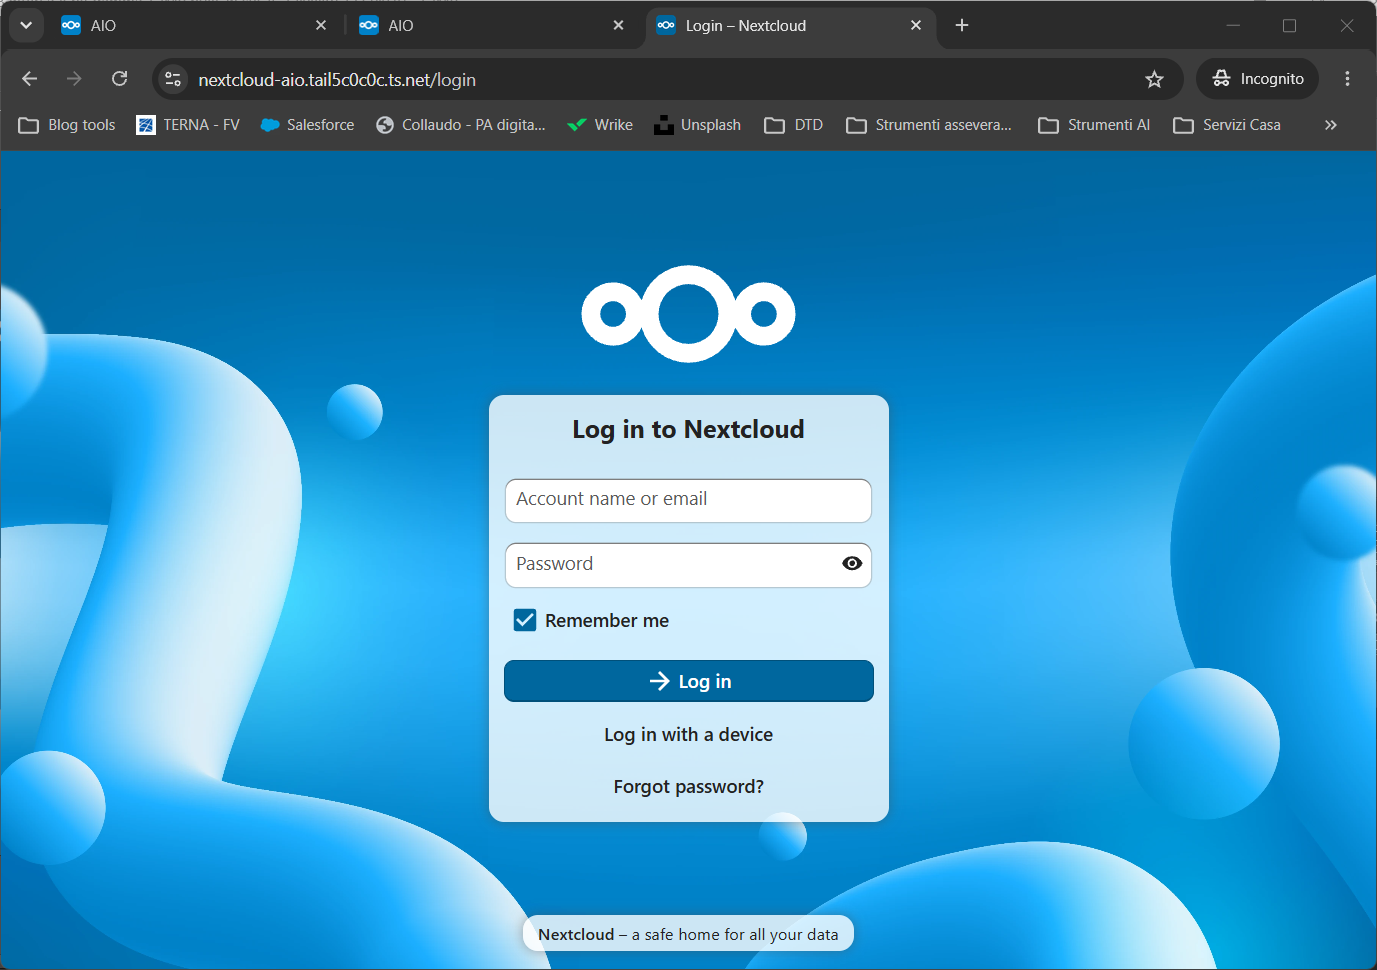Viewport: 1377px width, 970px height.
Task: Close the first AIO tab
Action: [x=321, y=25]
